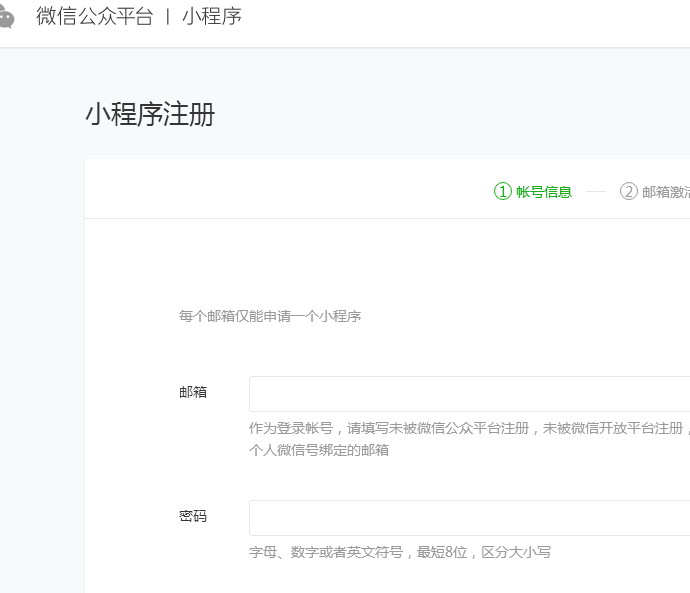Select step 2 邮箱激活
The width and height of the screenshot is (690, 593).
[x=655, y=192]
